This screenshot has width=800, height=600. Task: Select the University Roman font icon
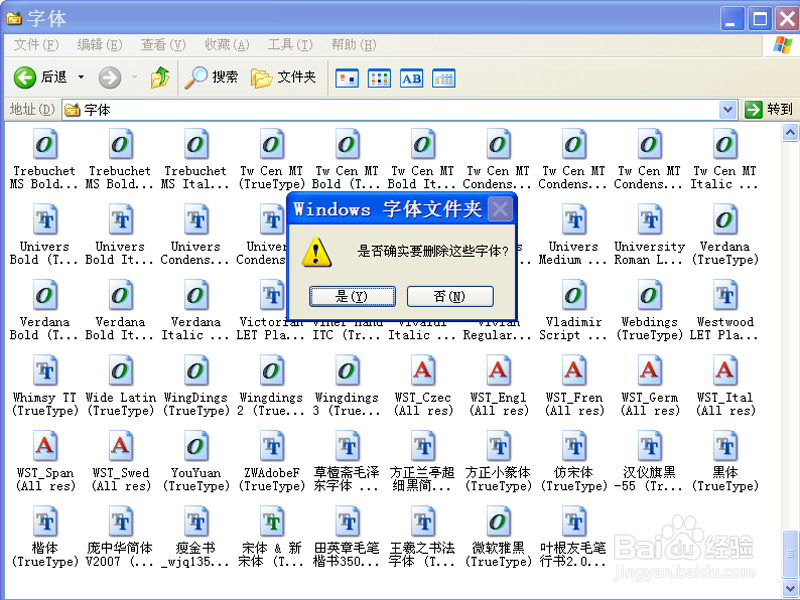[x=649, y=220]
